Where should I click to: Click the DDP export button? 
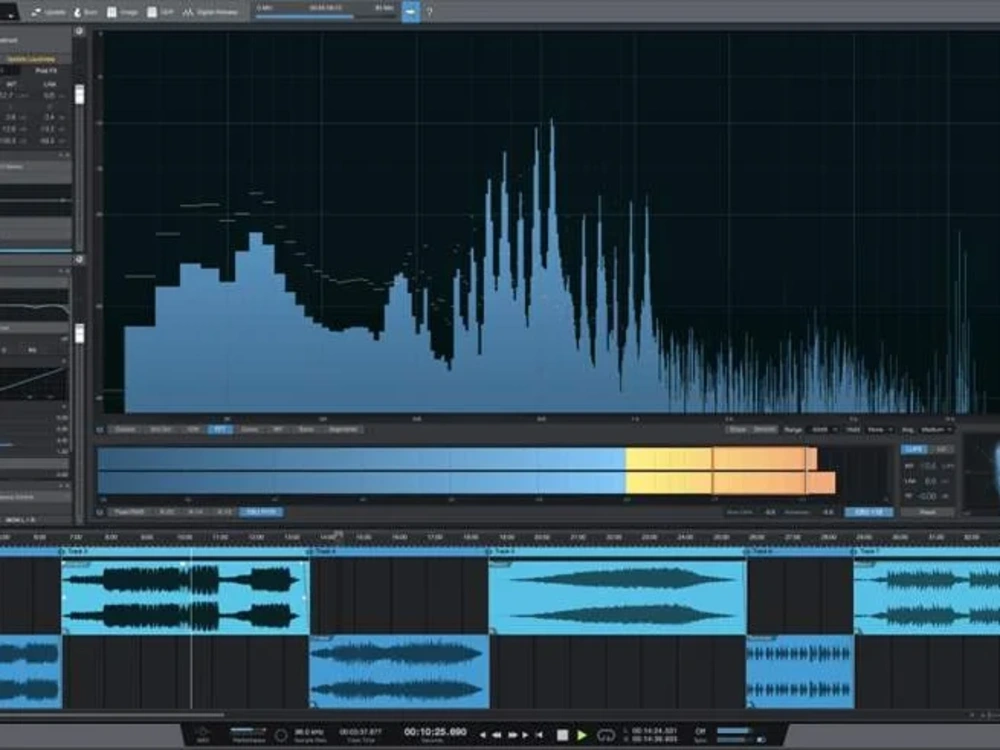(x=160, y=12)
